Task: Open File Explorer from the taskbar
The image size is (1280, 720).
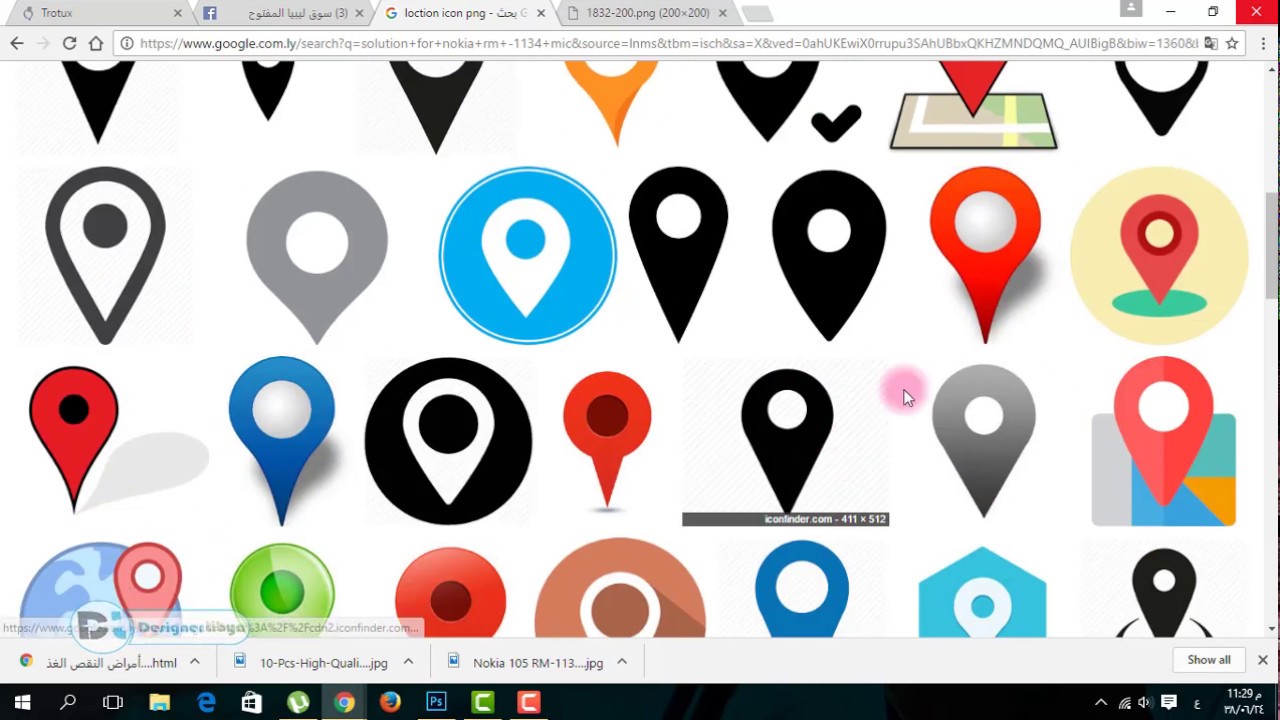Action: (159, 702)
